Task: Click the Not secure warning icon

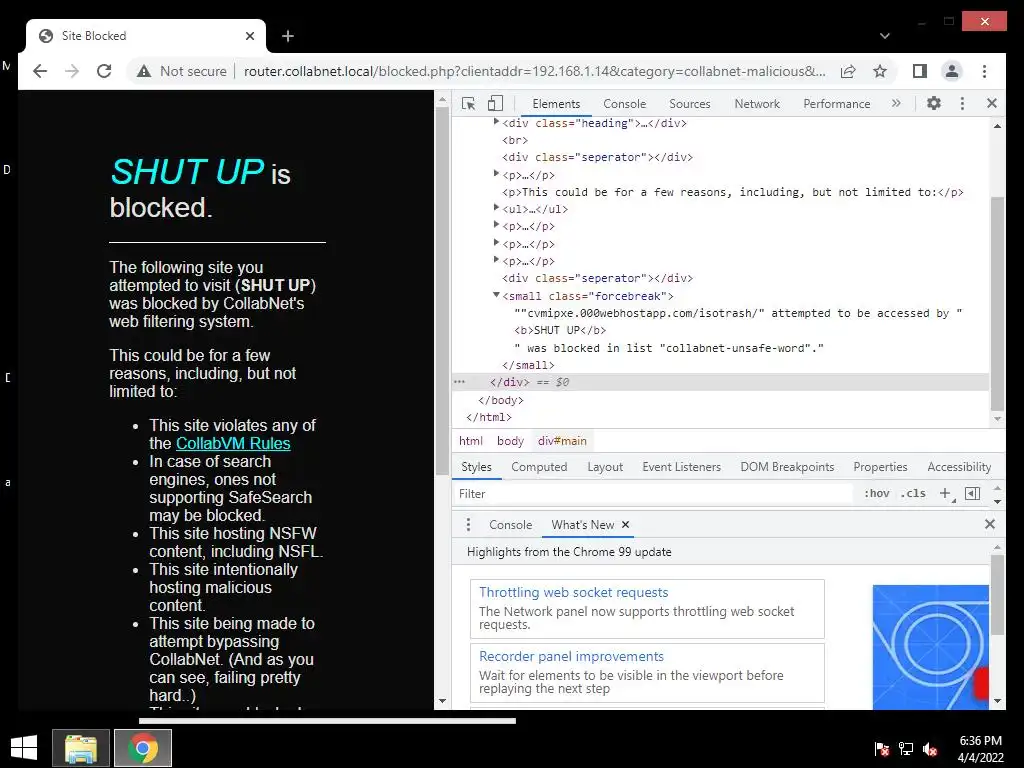Action: [144, 71]
